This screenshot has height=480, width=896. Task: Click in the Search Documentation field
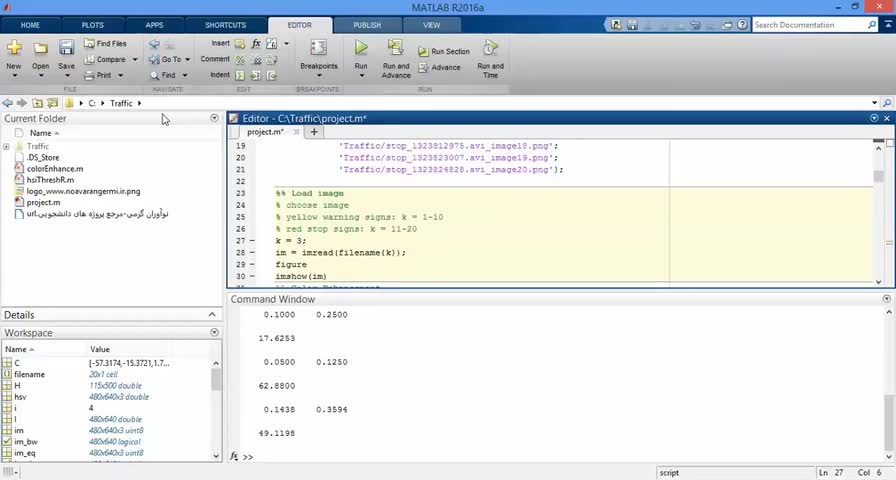click(x=808, y=25)
